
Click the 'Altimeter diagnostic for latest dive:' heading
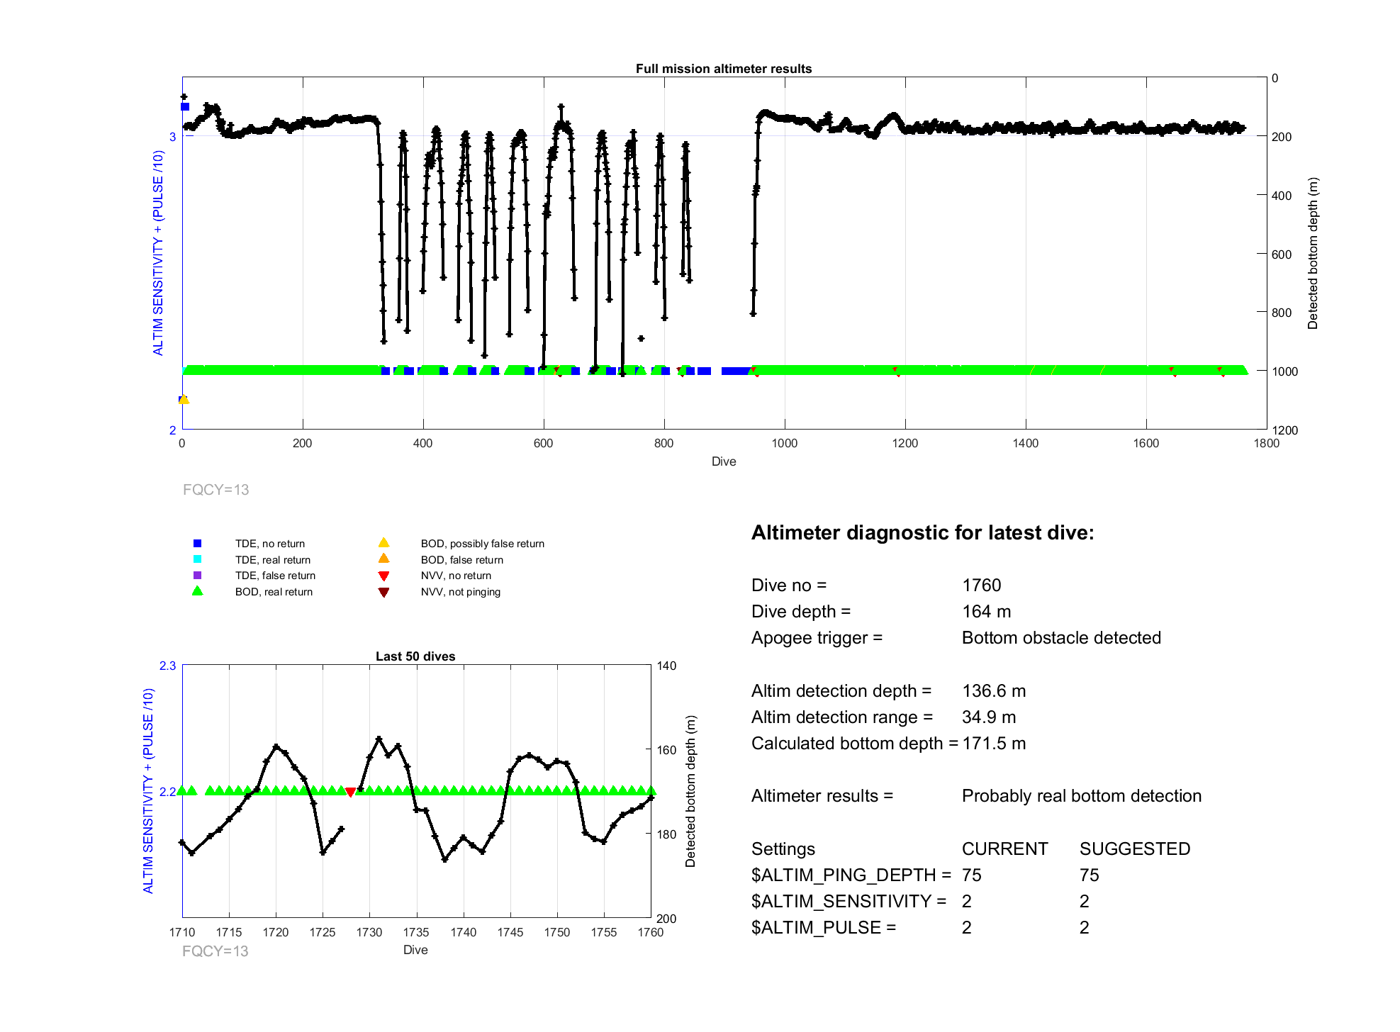922,533
